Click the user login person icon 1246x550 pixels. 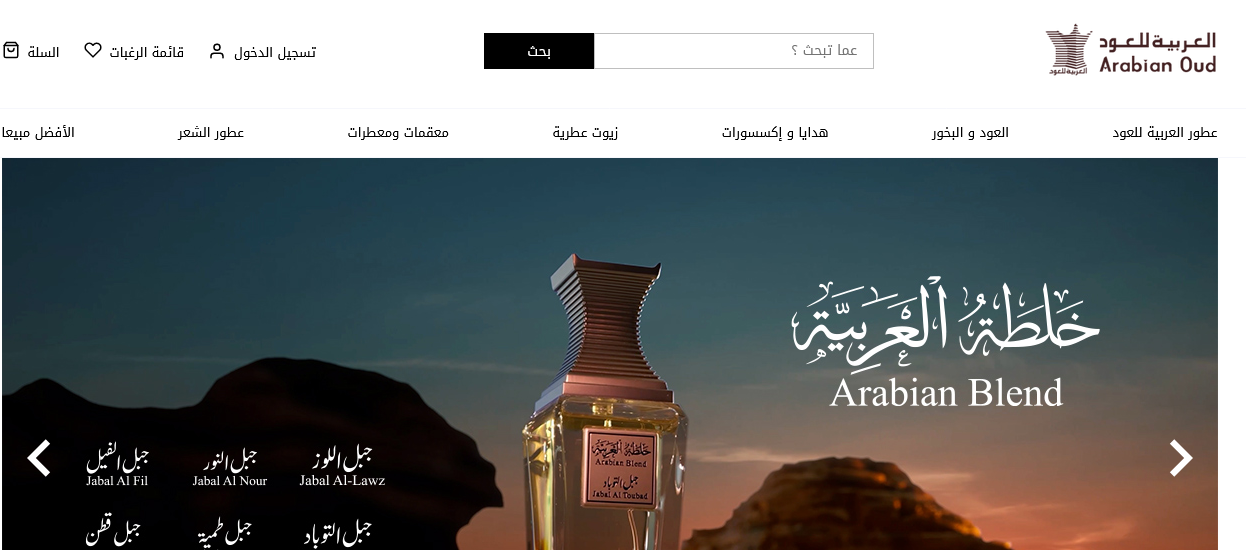point(217,51)
